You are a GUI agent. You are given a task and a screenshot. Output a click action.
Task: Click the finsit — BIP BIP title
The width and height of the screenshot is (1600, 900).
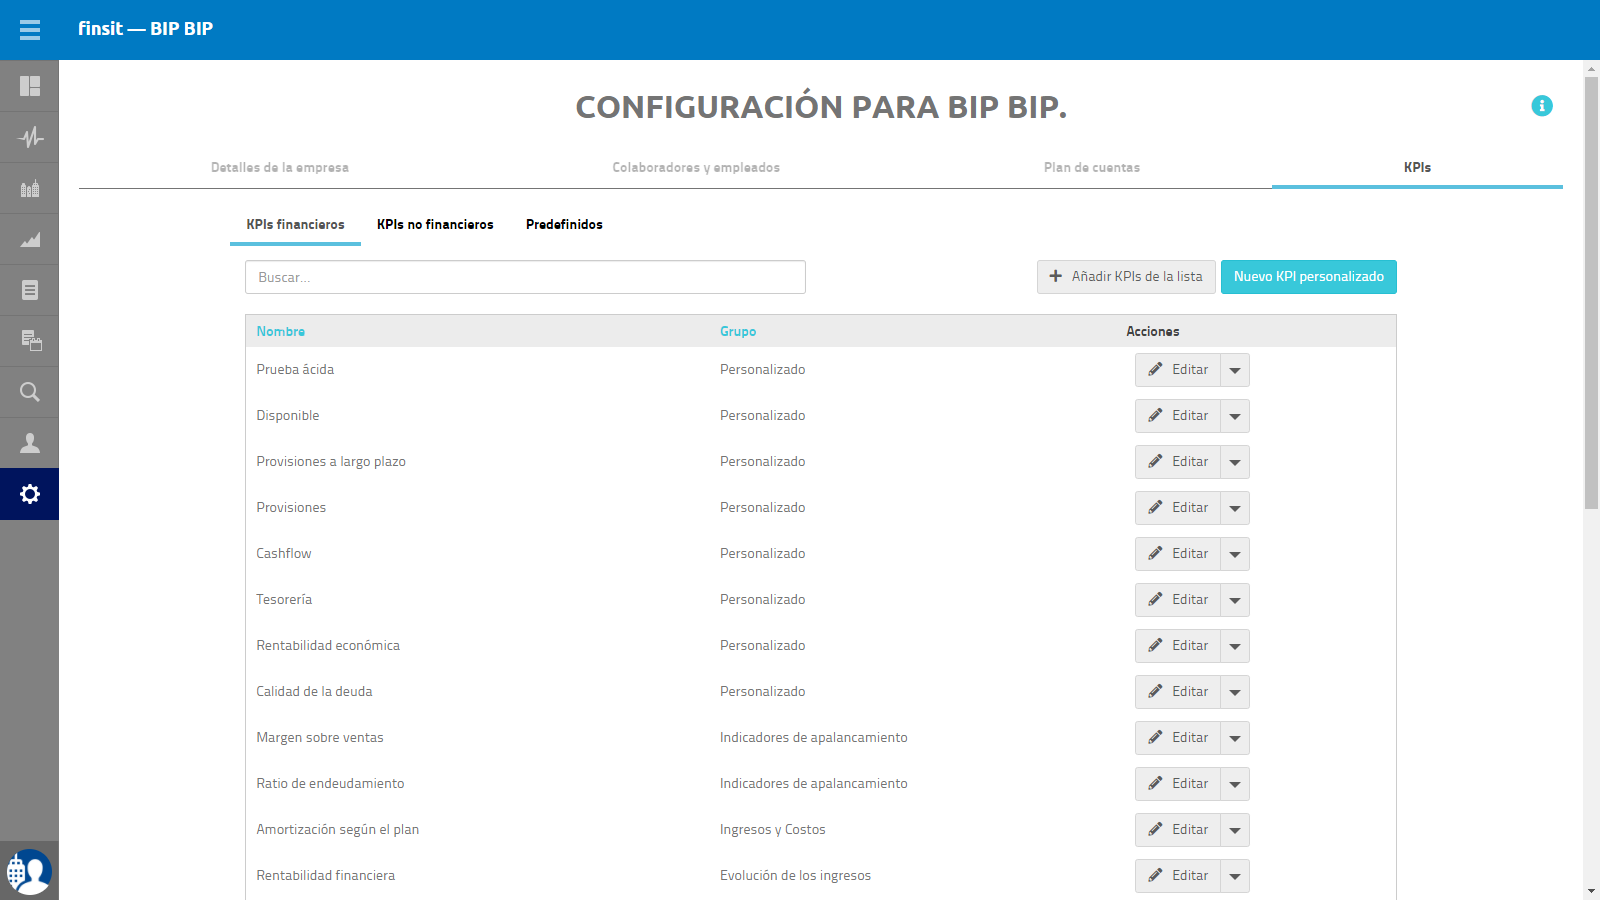[146, 29]
